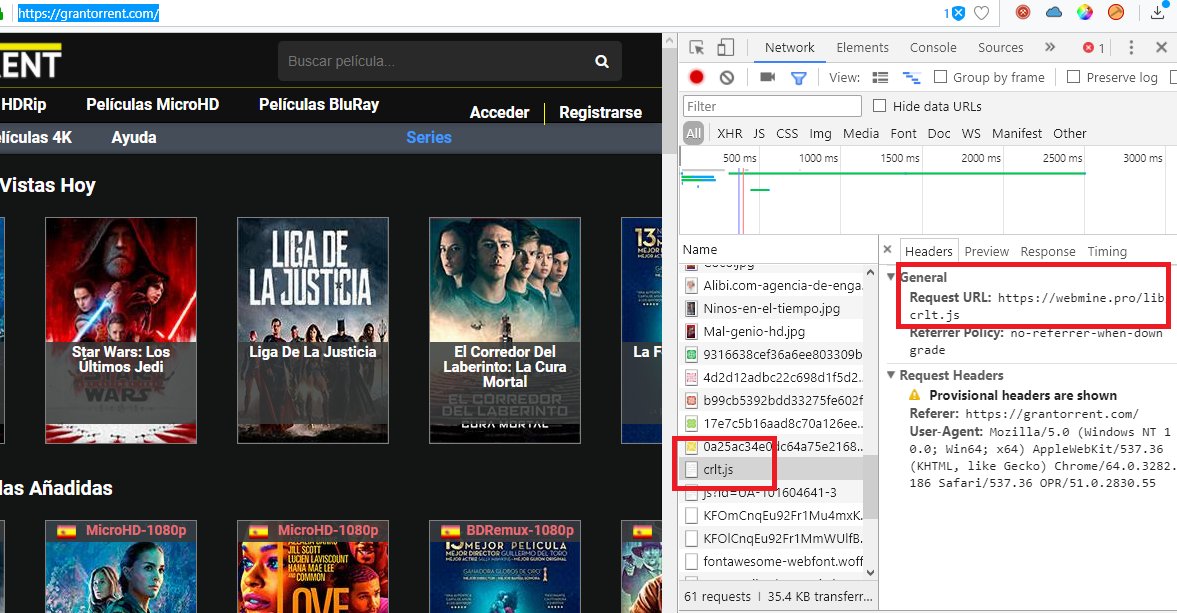The image size is (1177, 613).
Task: Show more DevTools tabs chevron
Action: click(1049, 47)
